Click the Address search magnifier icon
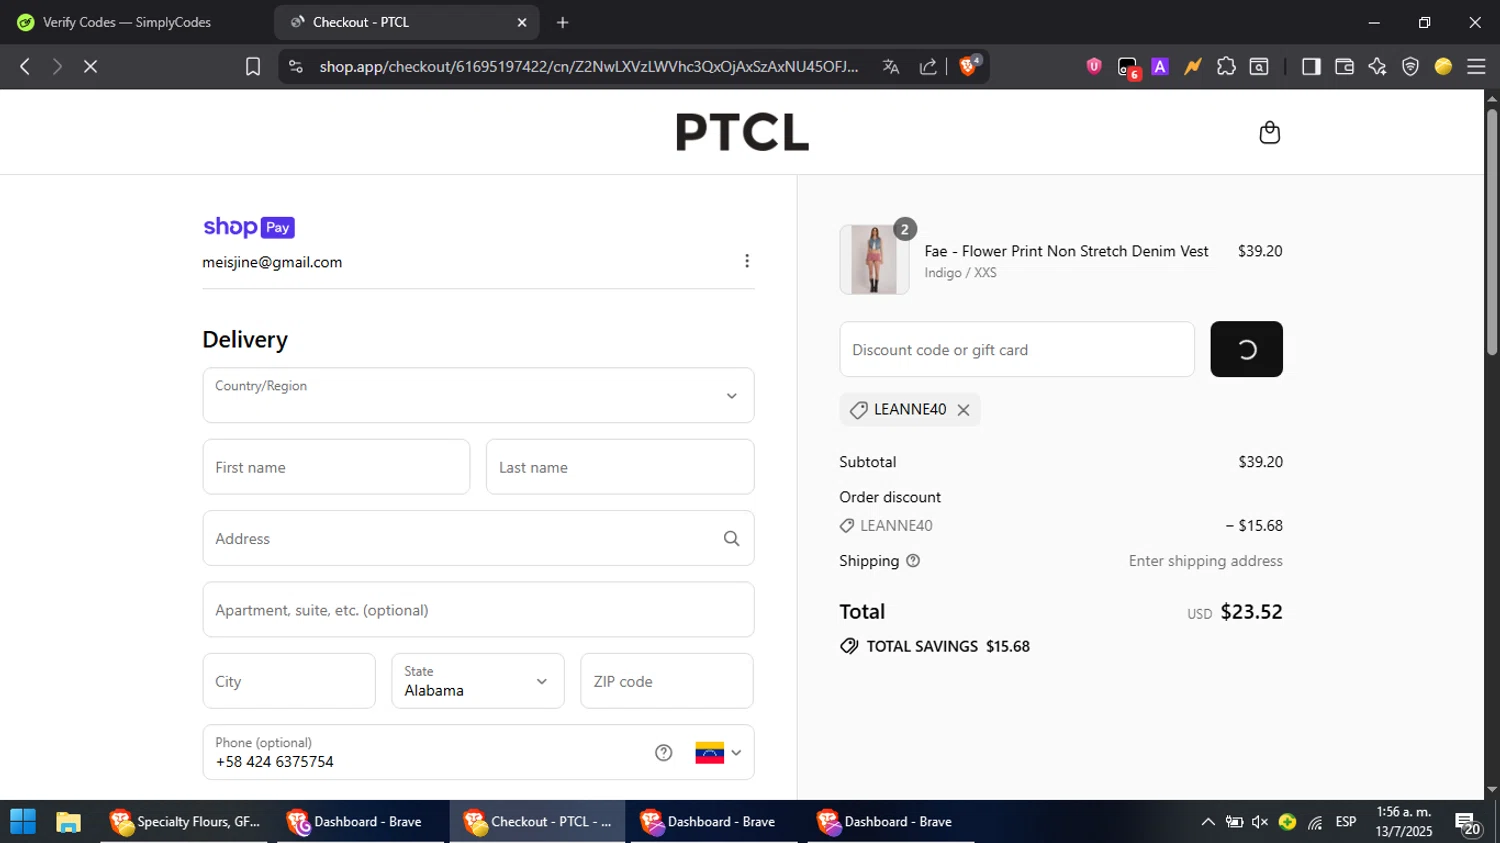Image resolution: width=1500 pixels, height=843 pixels. coord(731,539)
